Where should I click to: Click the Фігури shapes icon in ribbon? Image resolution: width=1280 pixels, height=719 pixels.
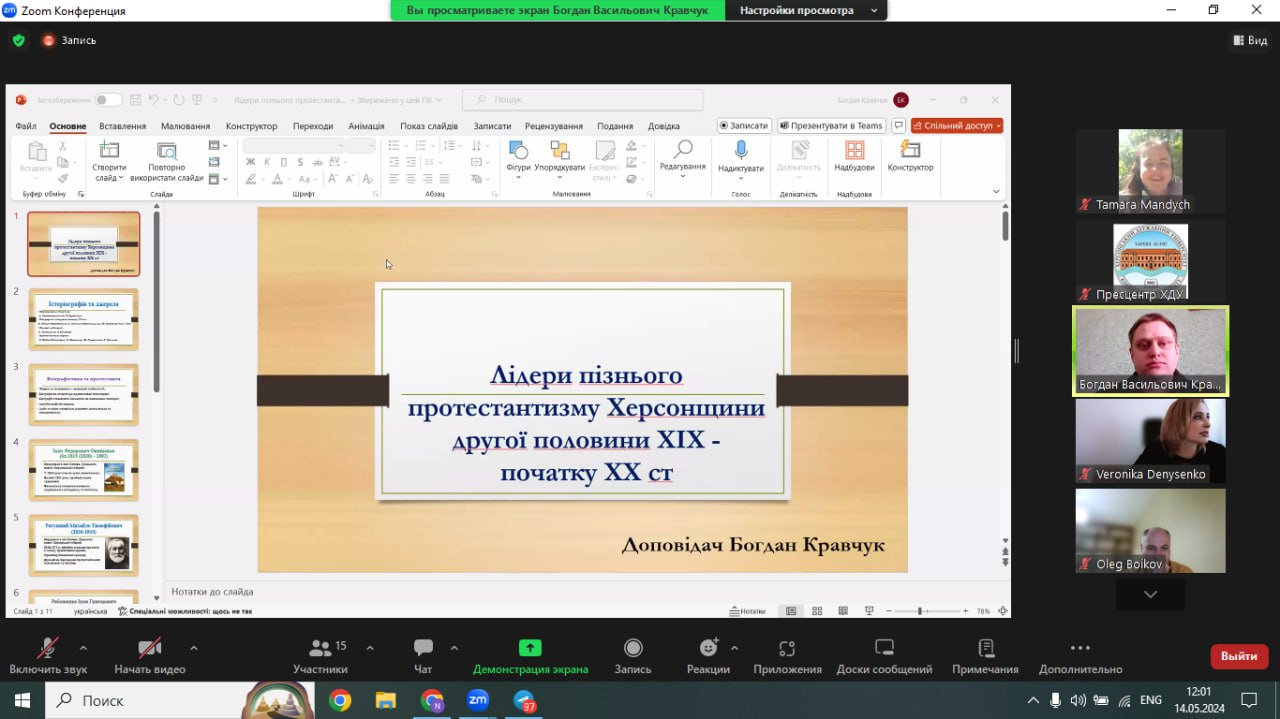[518, 150]
